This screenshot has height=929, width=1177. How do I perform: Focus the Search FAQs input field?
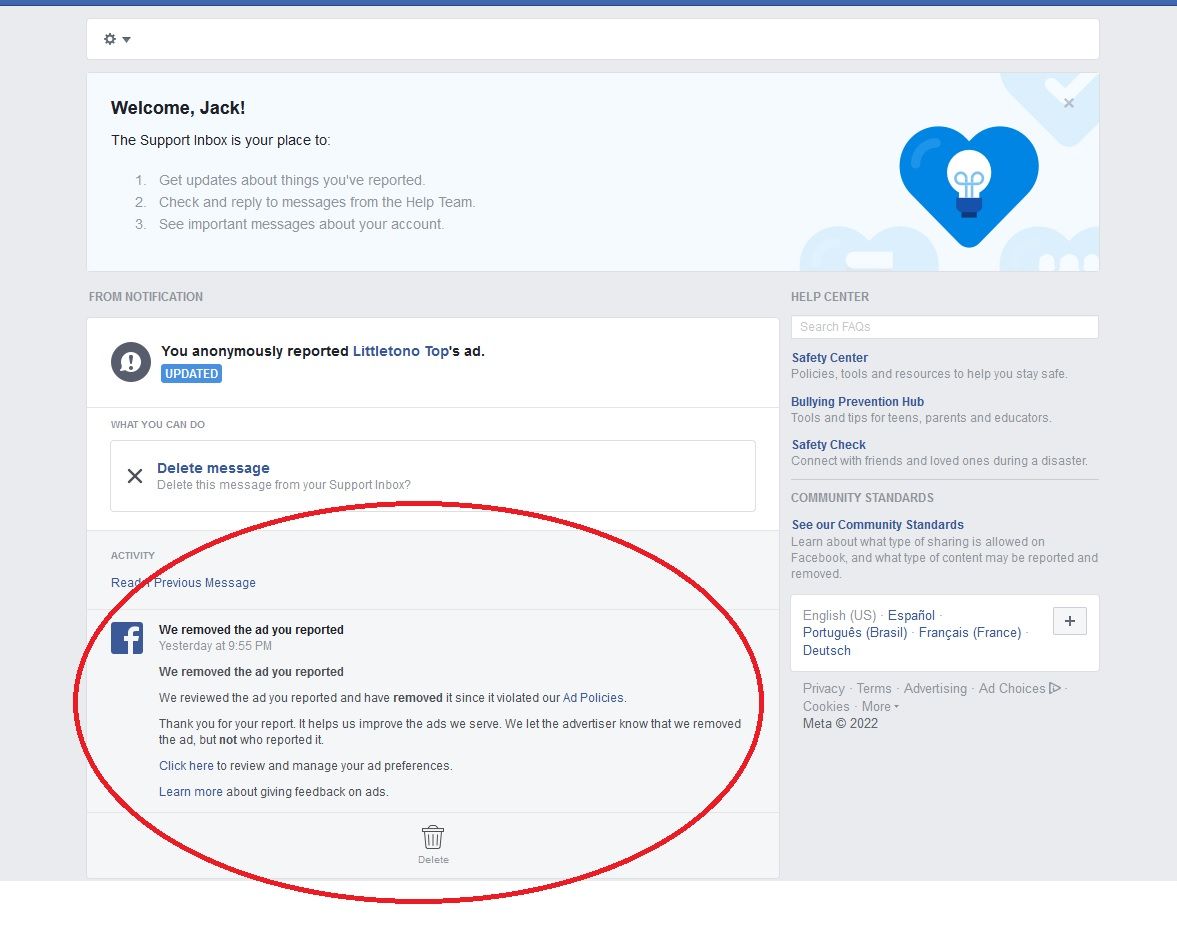(944, 327)
